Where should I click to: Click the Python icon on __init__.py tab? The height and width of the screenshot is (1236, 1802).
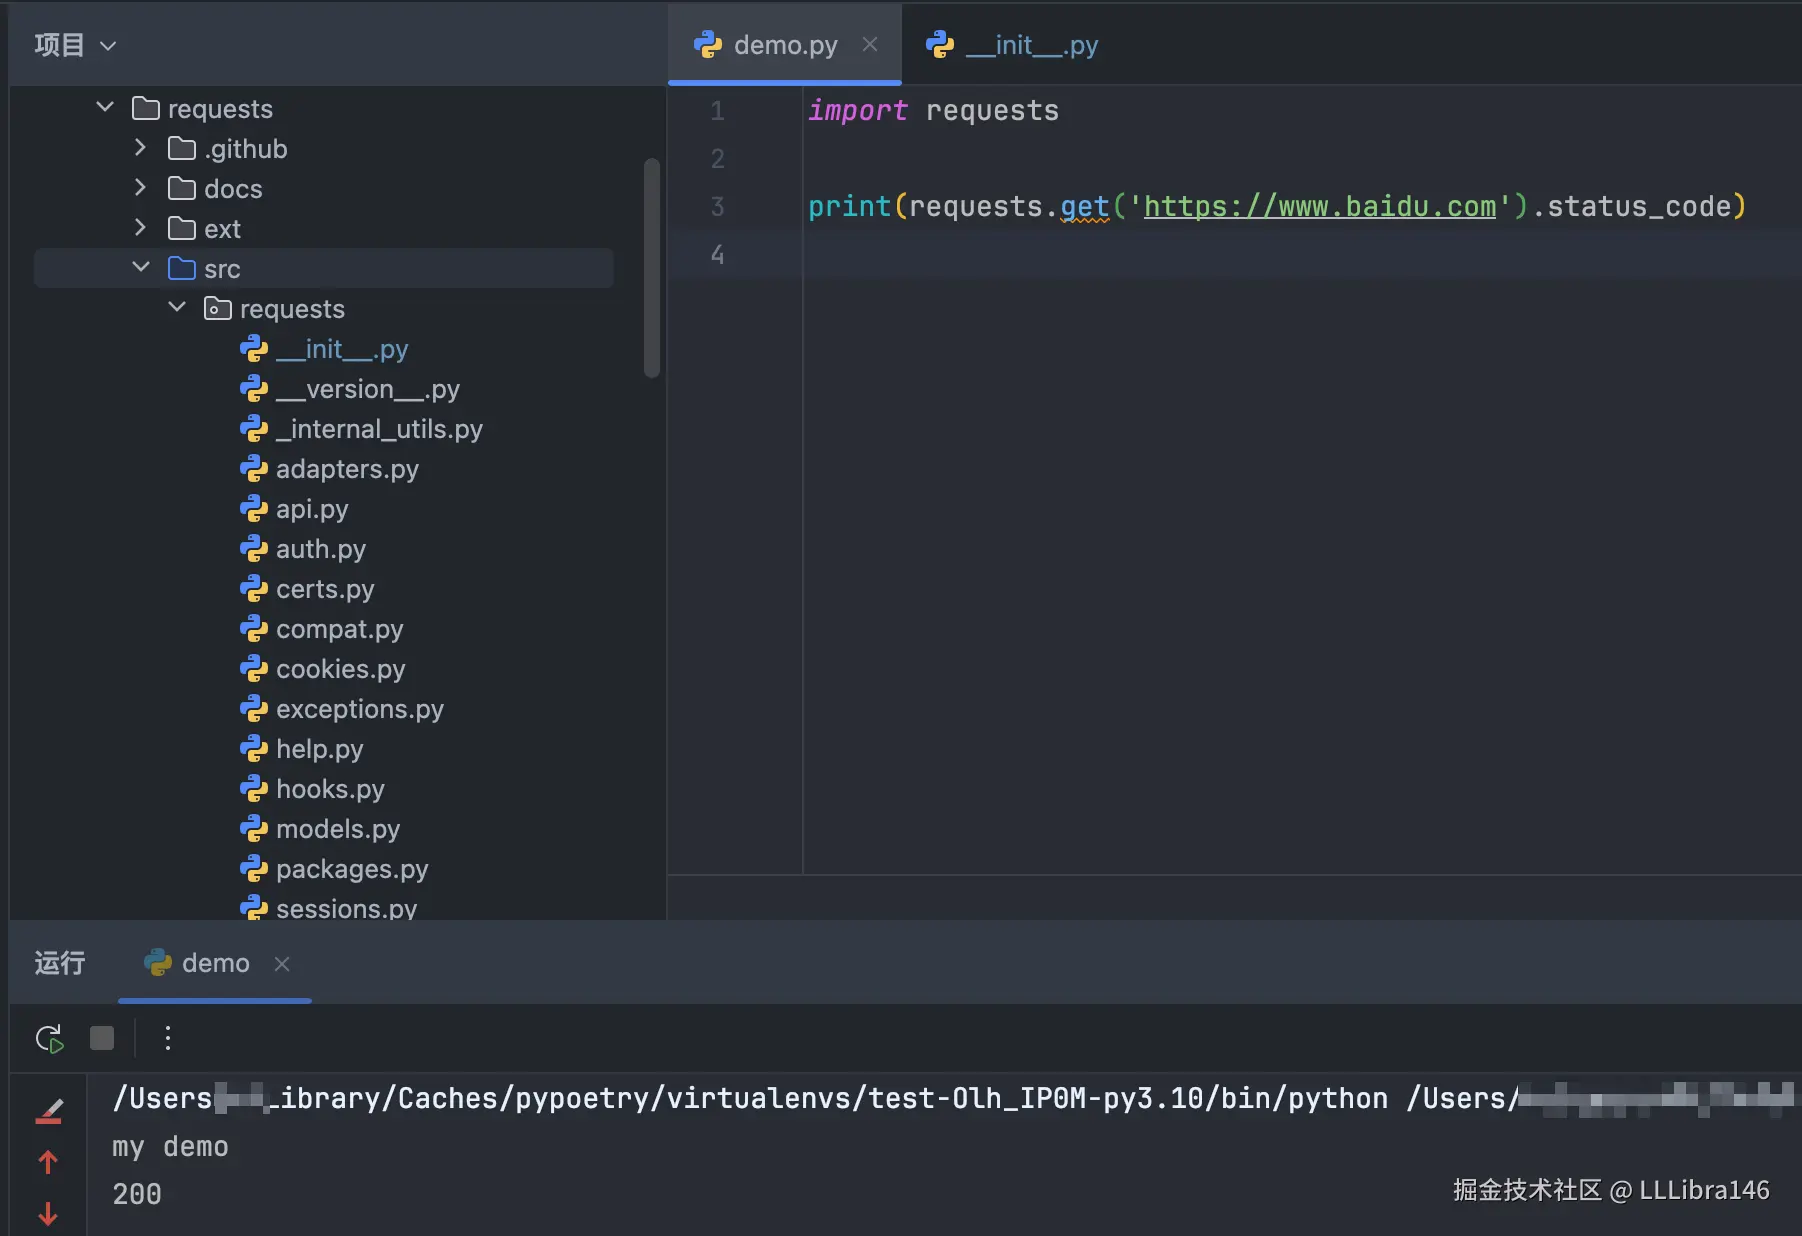pos(940,44)
